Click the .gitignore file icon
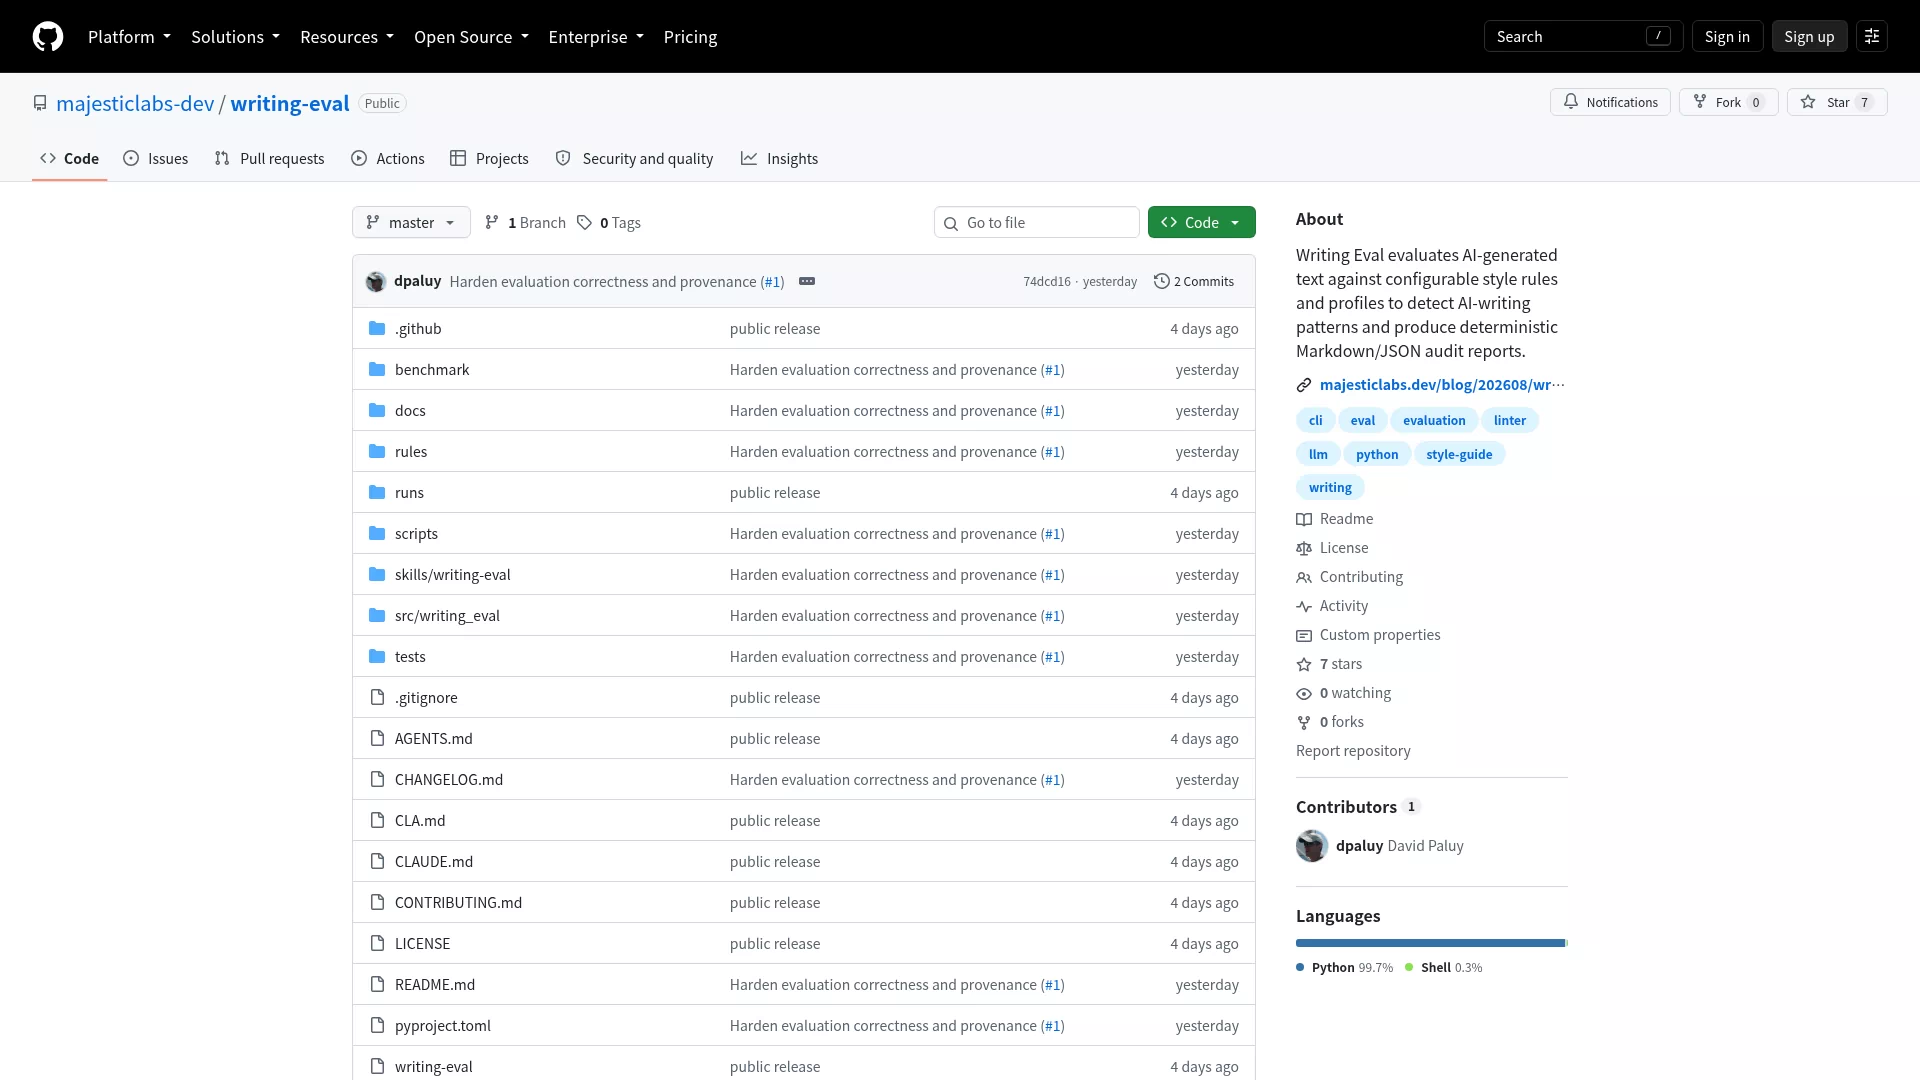Viewport: 1920px width, 1080px height. (377, 698)
